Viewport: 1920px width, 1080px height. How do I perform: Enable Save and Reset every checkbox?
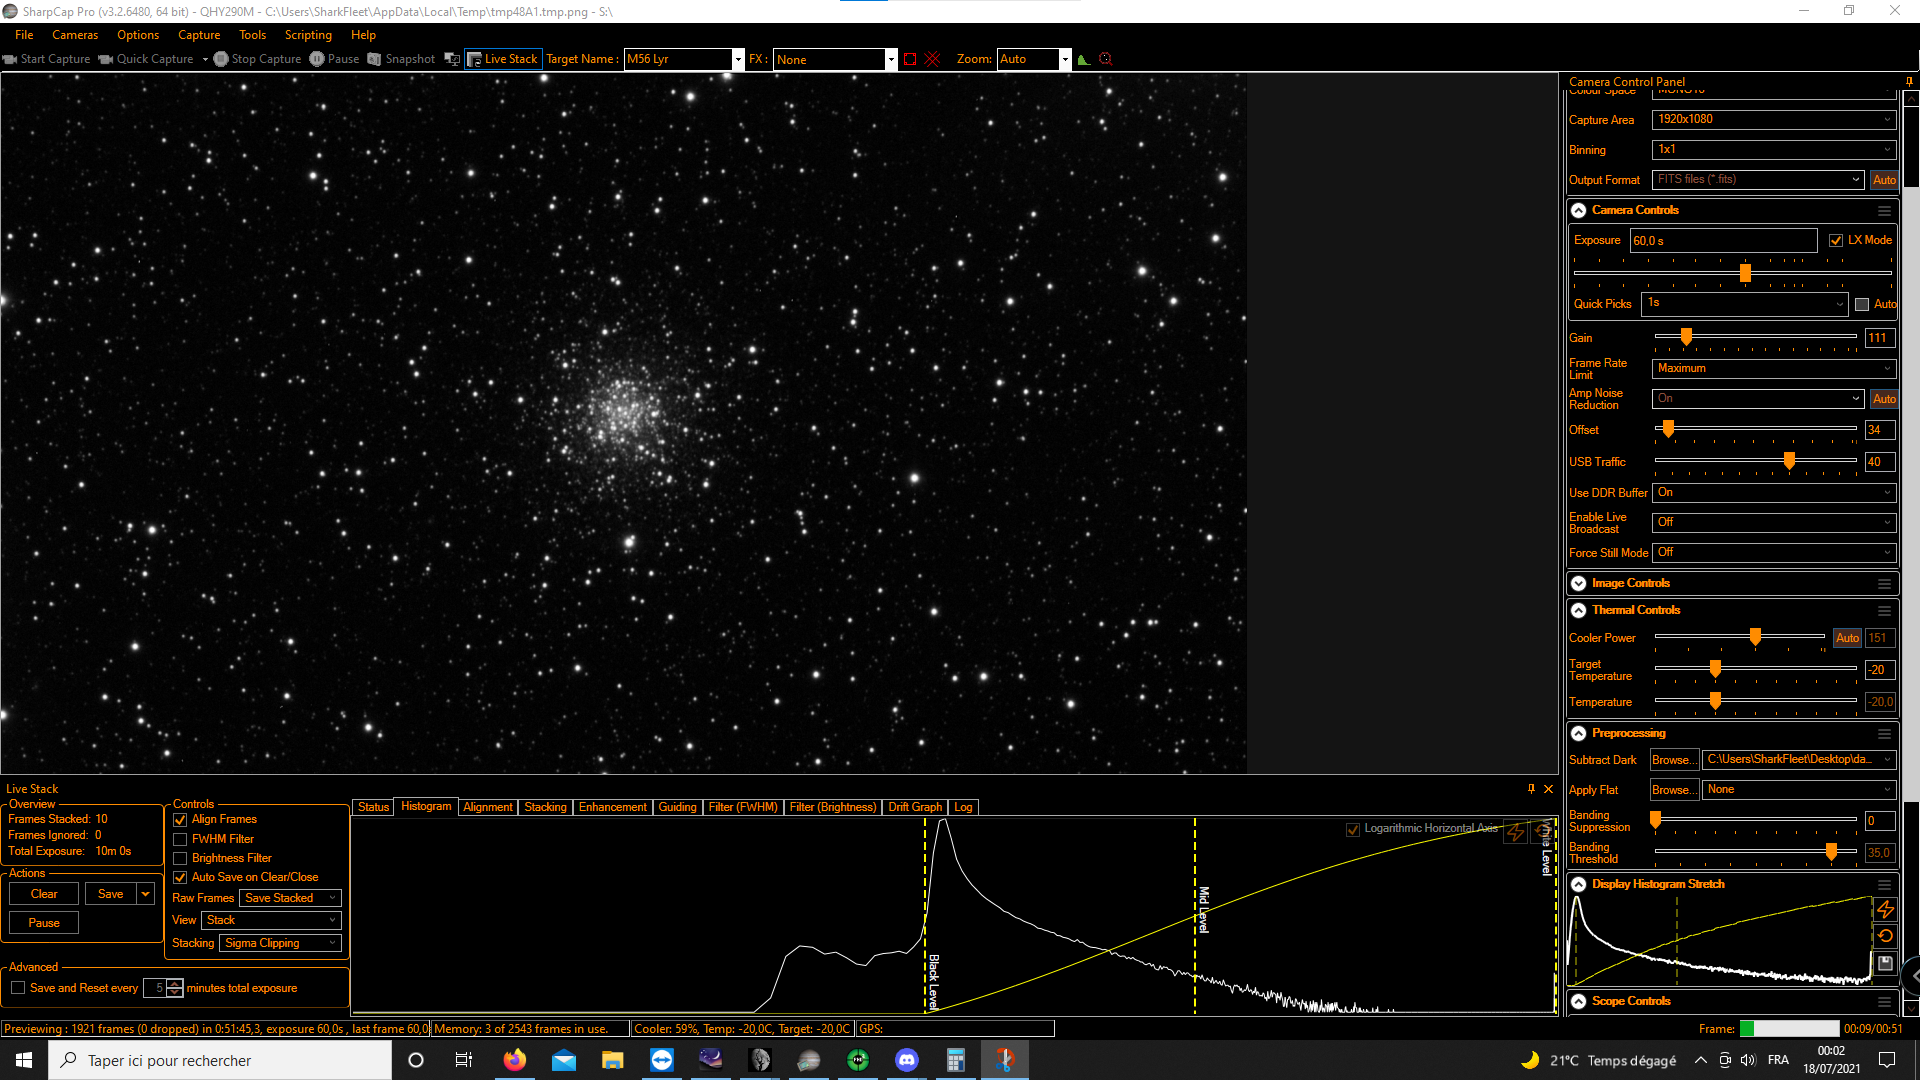click(18, 988)
